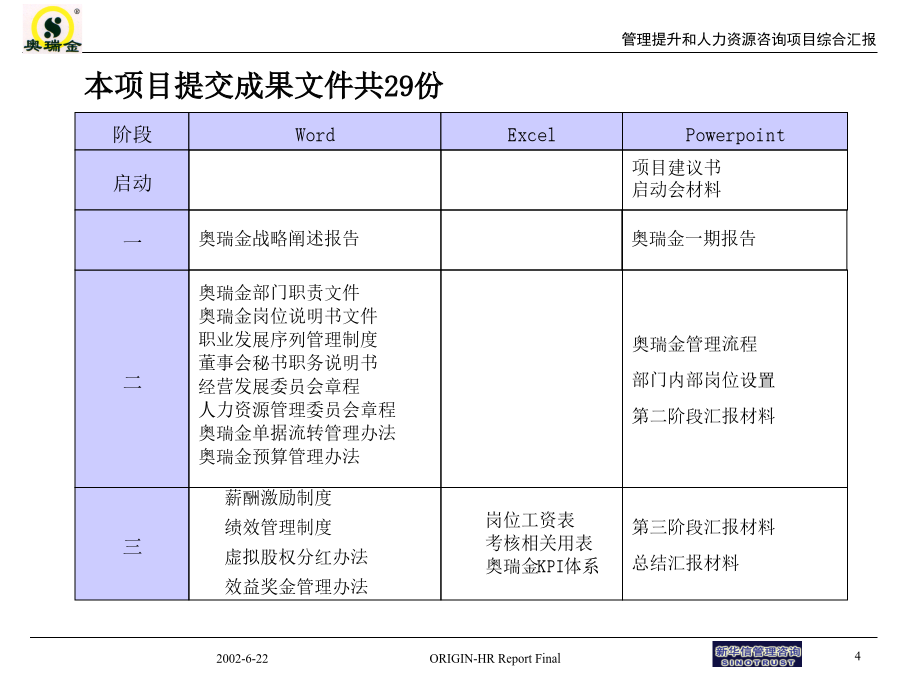This screenshot has height=675, width=900.
Task: Click the 启动 stage row label
Action: coord(132,183)
